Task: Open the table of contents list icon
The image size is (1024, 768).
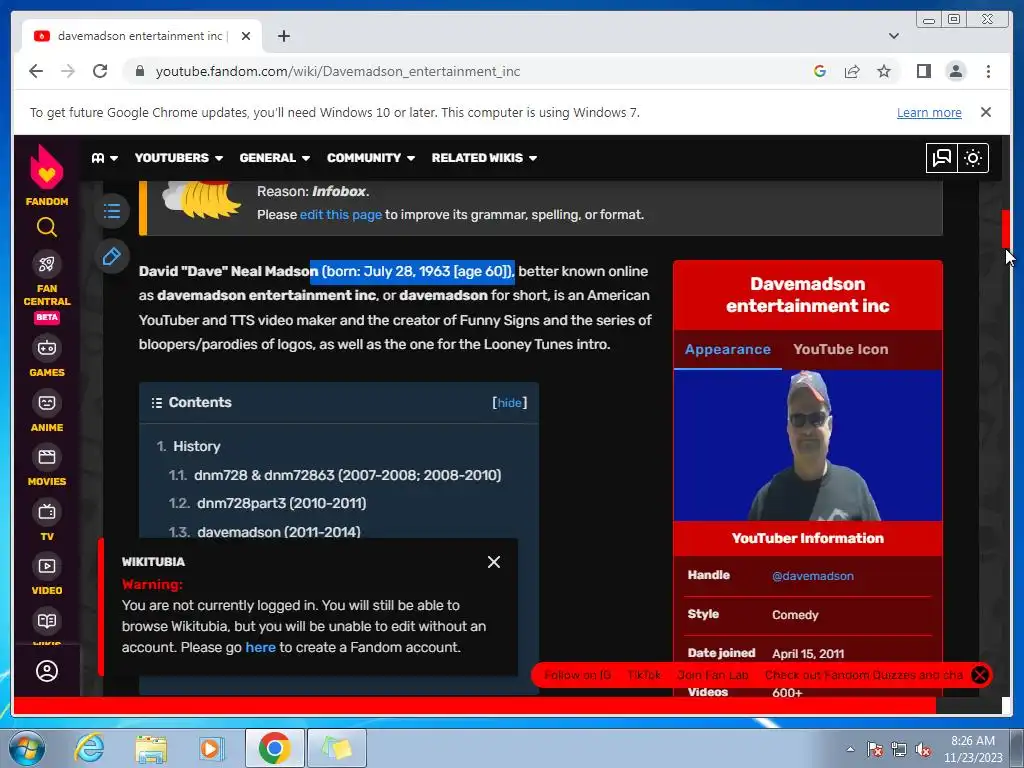Action: click(x=112, y=211)
